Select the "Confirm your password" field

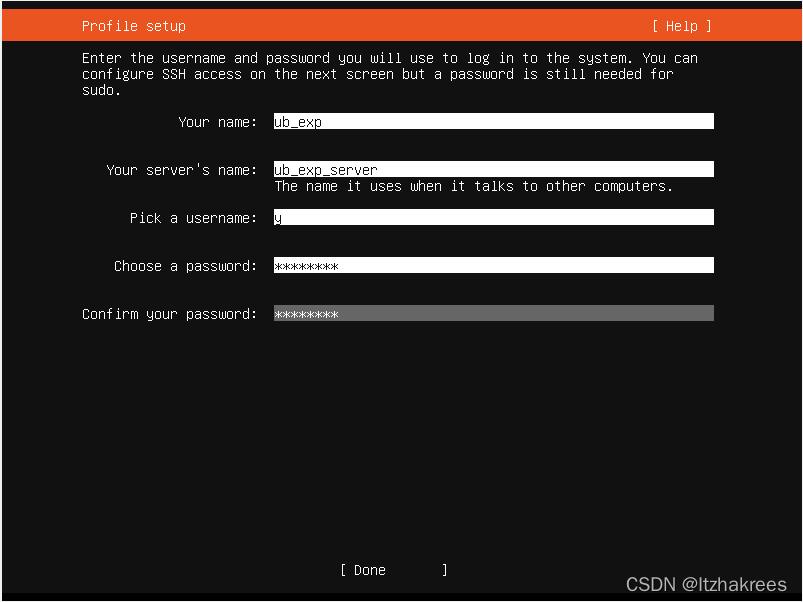(494, 313)
